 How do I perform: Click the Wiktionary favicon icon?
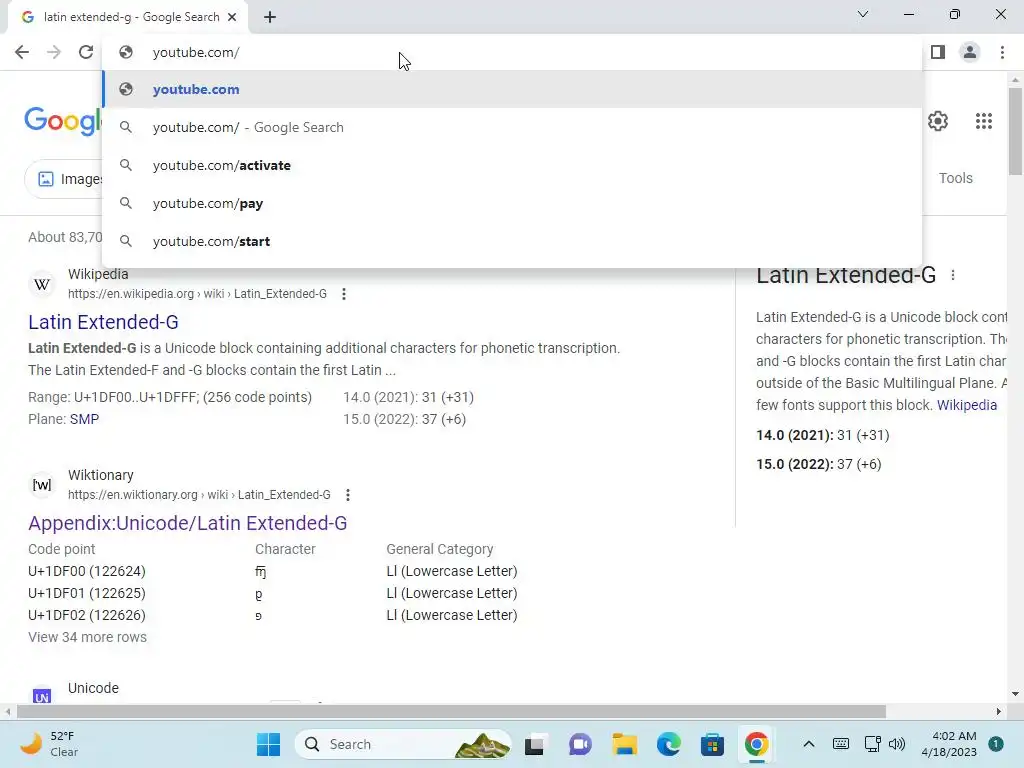click(x=42, y=485)
